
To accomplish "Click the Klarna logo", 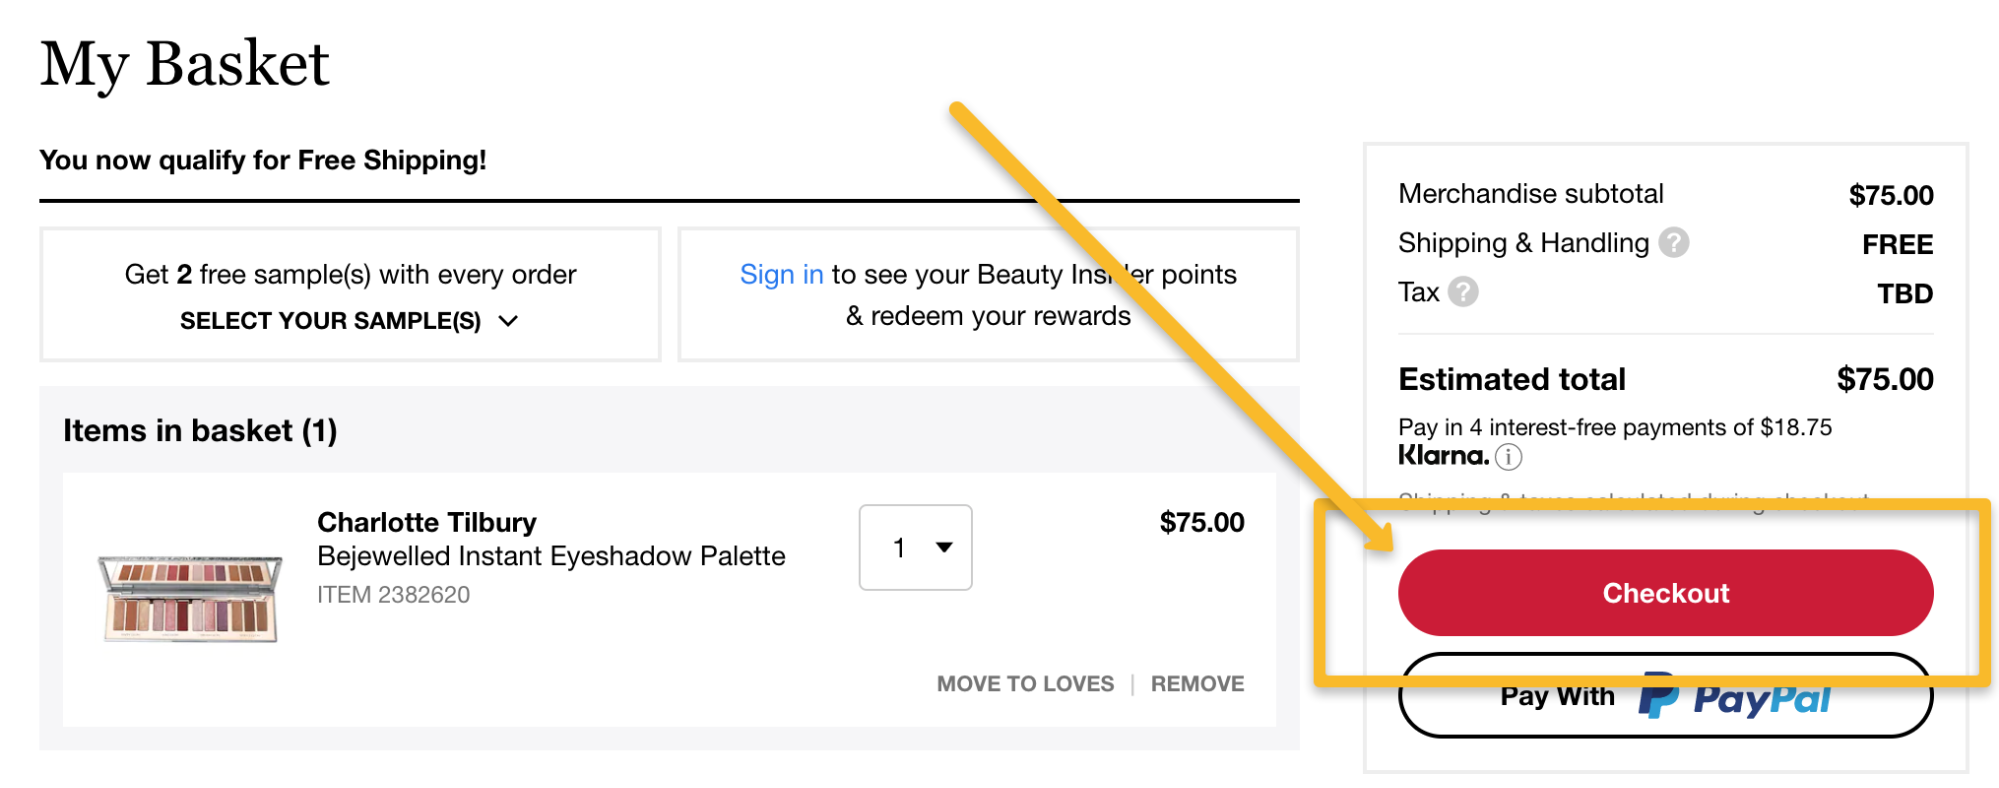I will tap(1443, 456).
